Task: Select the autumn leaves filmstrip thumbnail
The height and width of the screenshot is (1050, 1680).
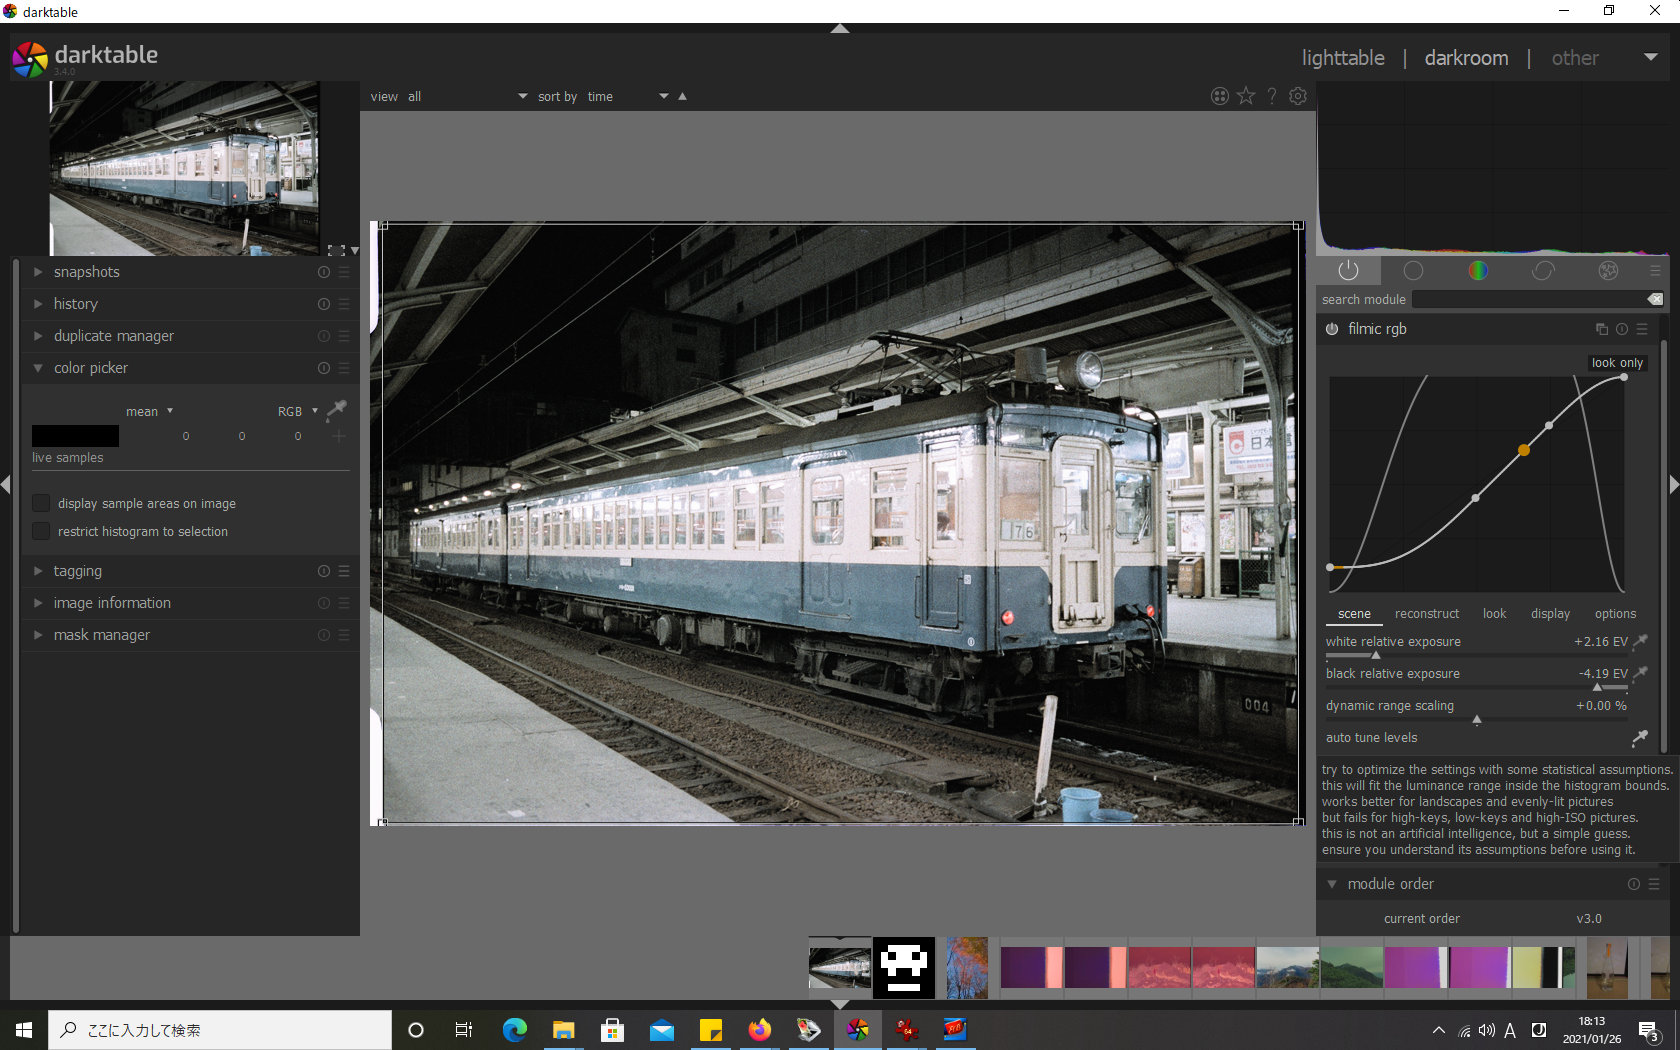Action: pos(967,968)
